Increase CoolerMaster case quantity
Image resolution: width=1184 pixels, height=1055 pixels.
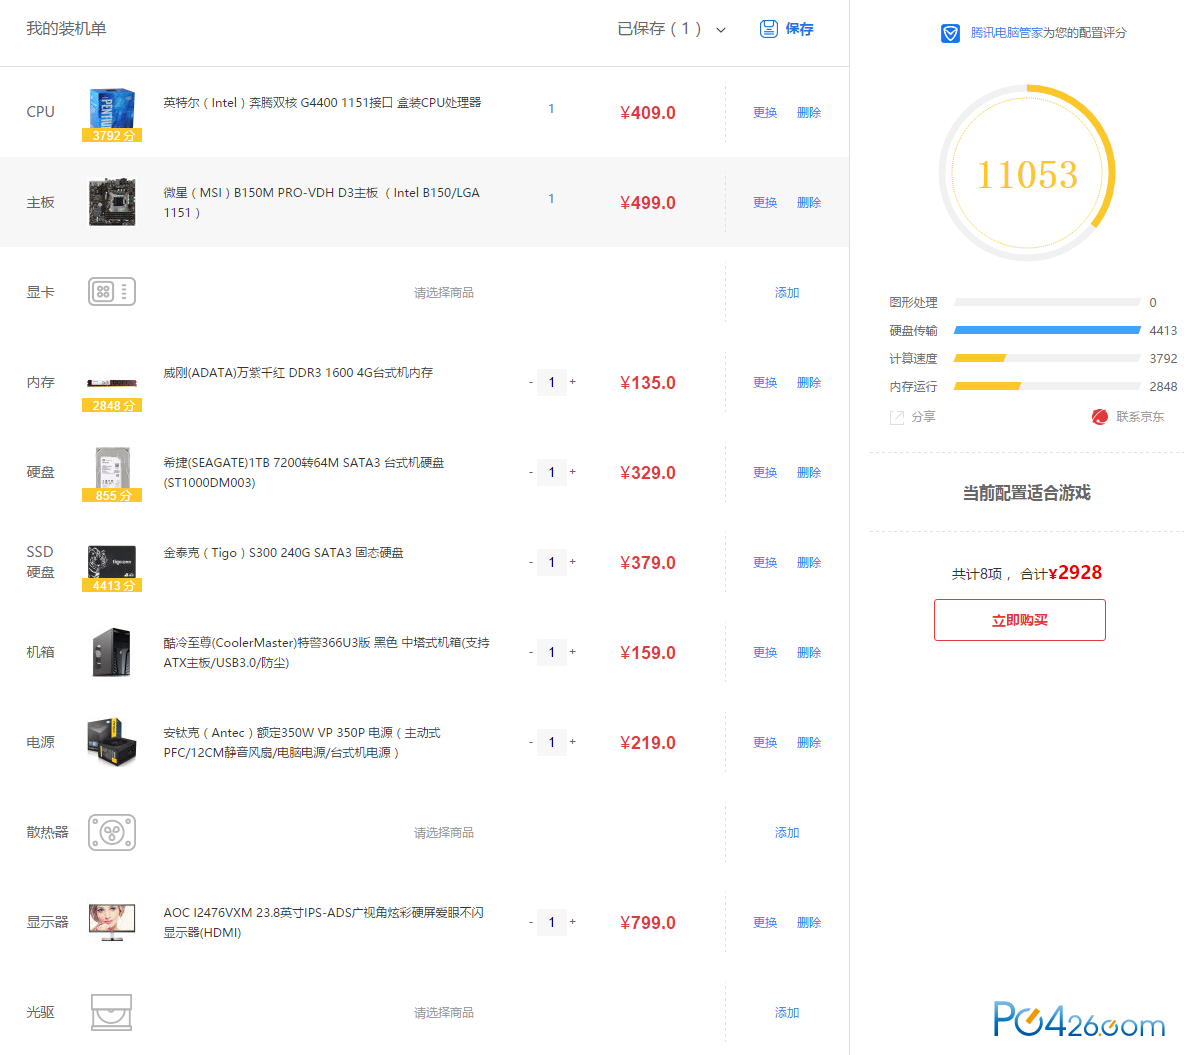[x=572, y=652]
